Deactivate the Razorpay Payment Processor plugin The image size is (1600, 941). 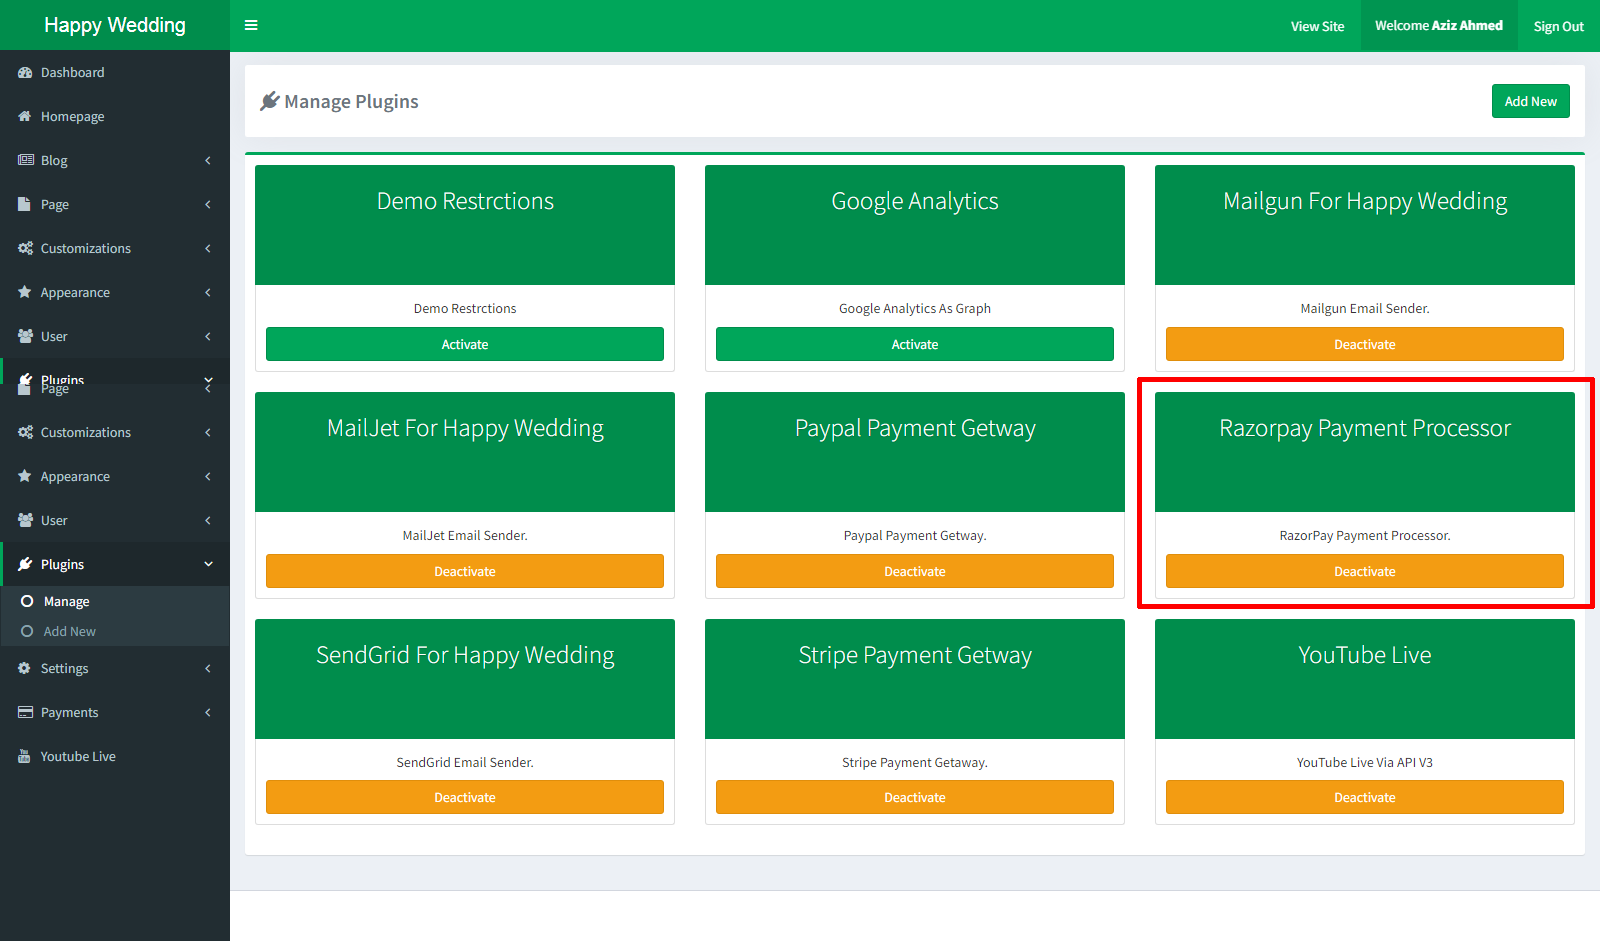[x=1364, y=570]
